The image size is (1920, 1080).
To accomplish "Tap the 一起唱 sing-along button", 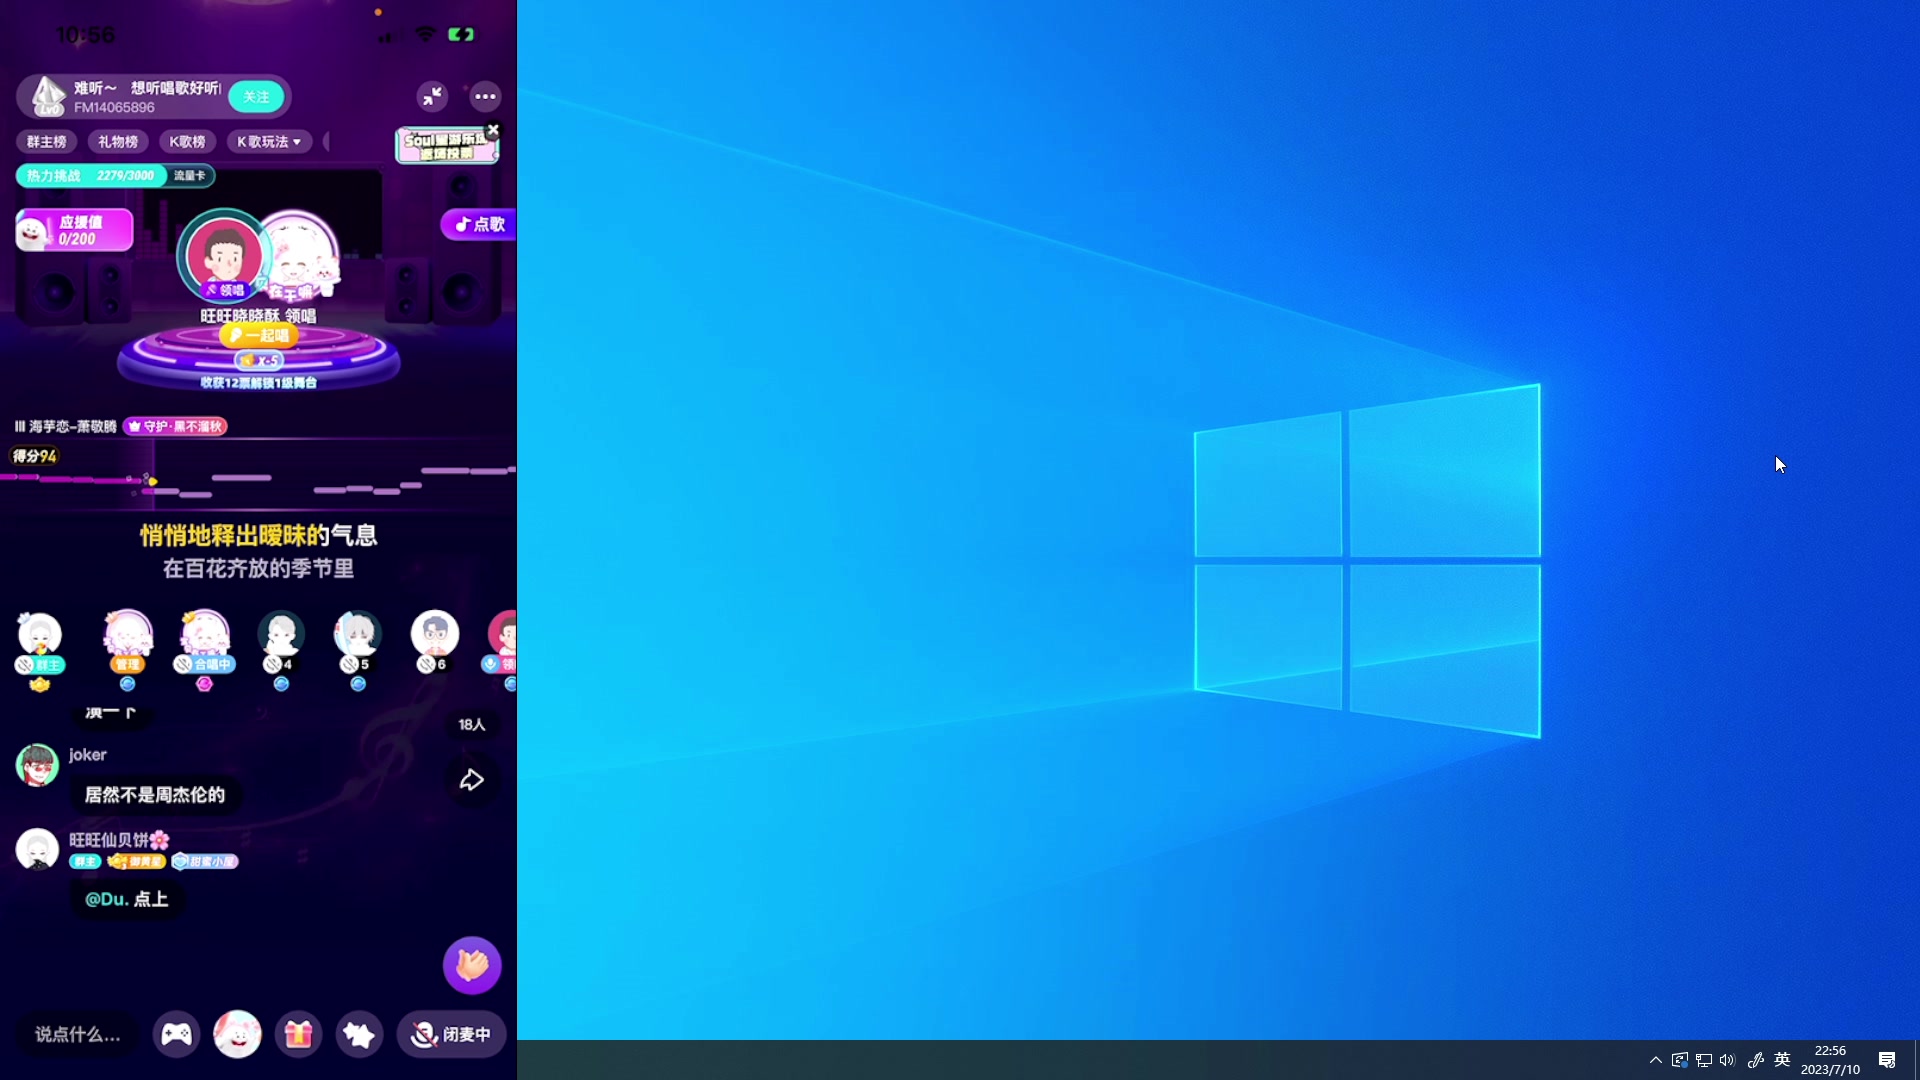I will pos(259,336).
